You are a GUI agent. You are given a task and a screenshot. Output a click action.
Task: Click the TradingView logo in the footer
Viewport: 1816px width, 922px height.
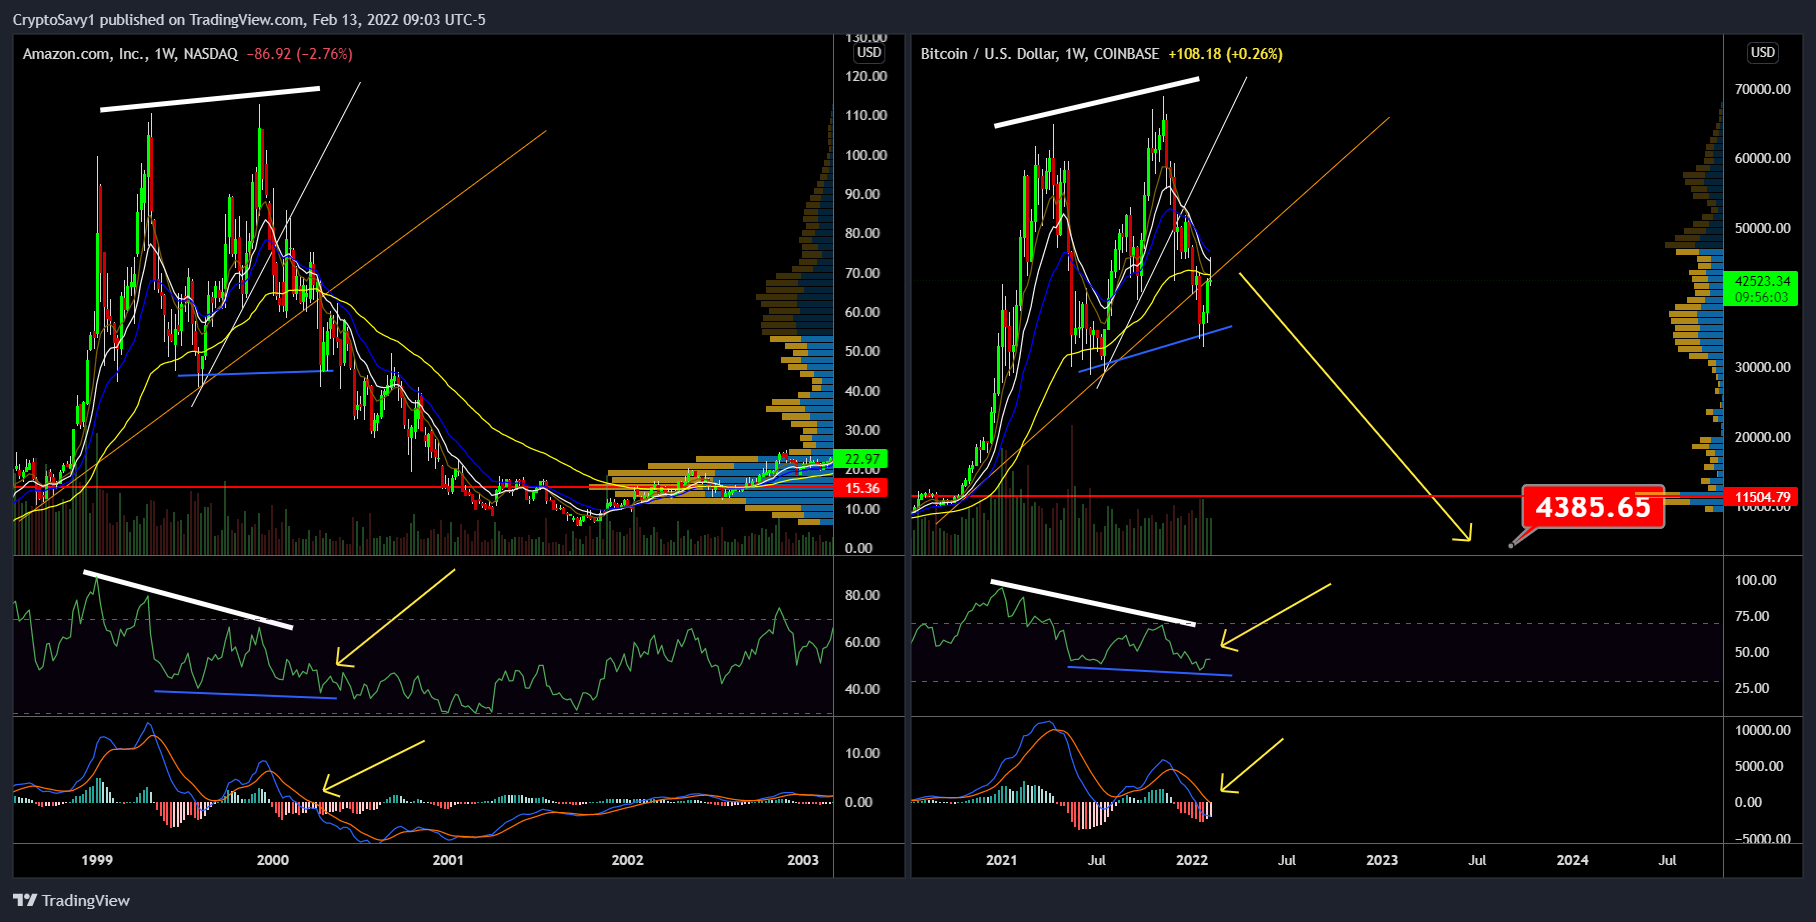coord(71,900)
